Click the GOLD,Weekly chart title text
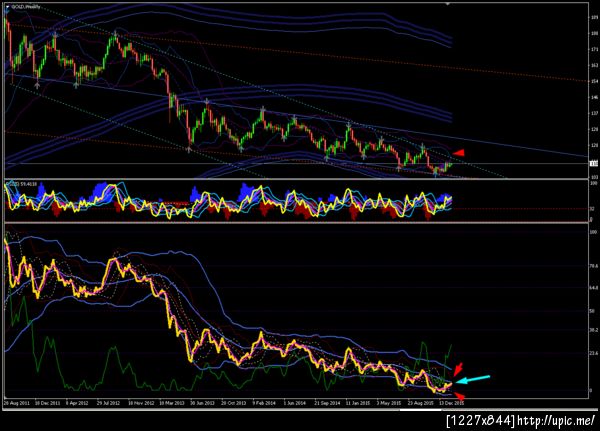This screenshot has height=431, width=600. pyautogui.click(x=26, y=7)
